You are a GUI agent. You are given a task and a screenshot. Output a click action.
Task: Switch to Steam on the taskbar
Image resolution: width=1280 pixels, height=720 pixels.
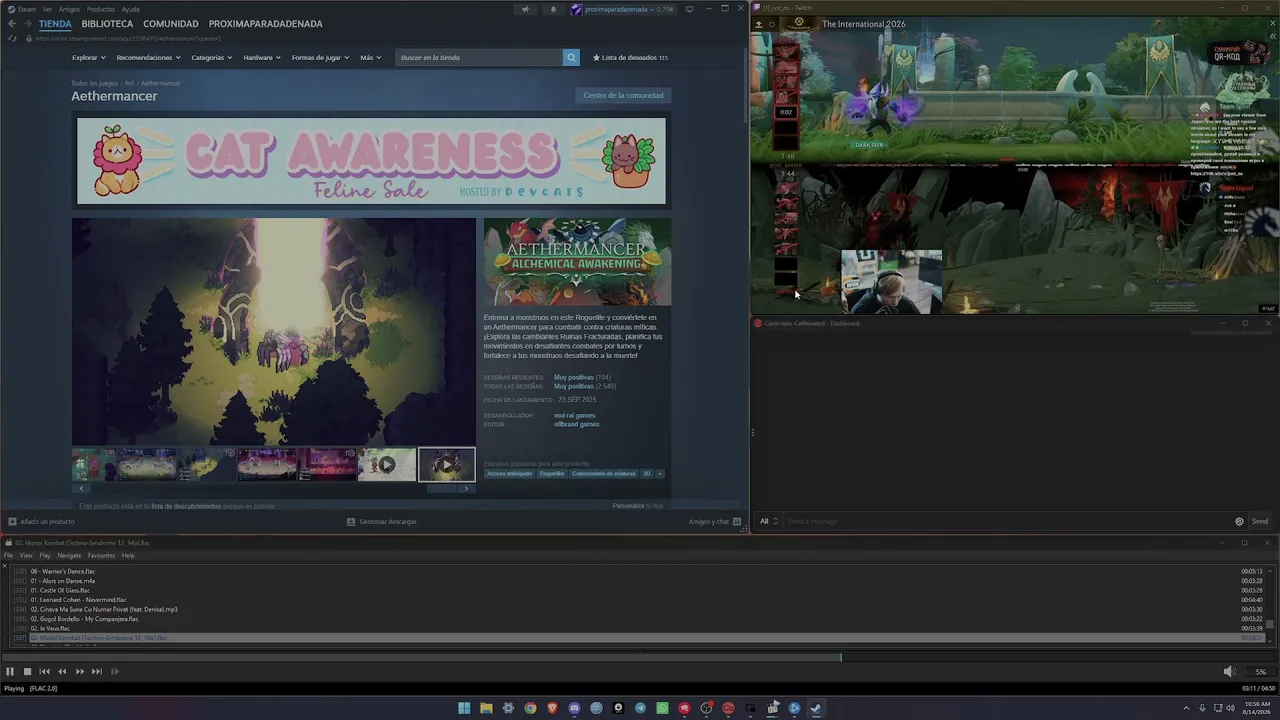(816, 708)
